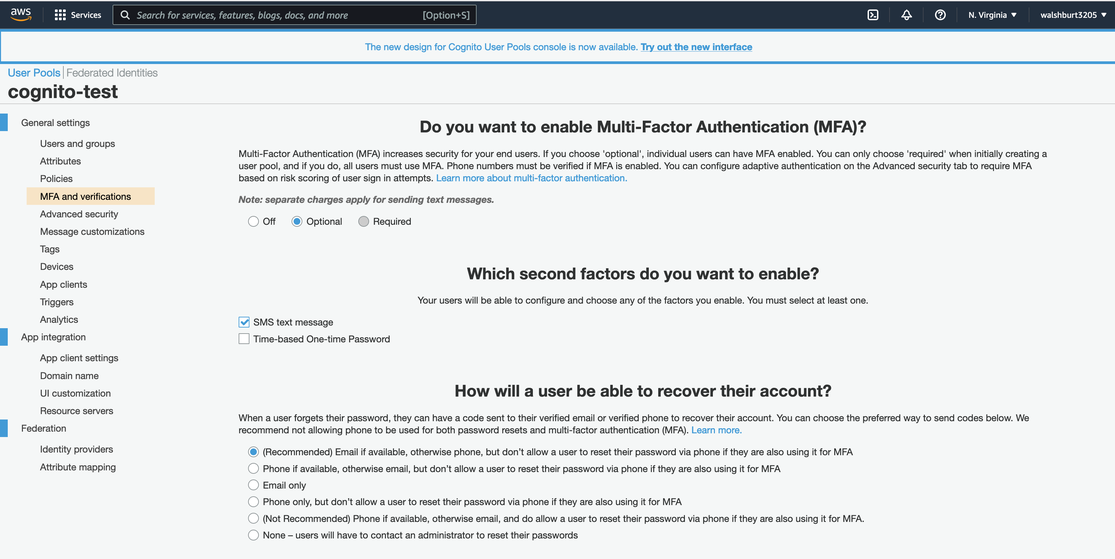1115x559 pixels.
Task: Open Resource servers page
Action: [76, 411]
